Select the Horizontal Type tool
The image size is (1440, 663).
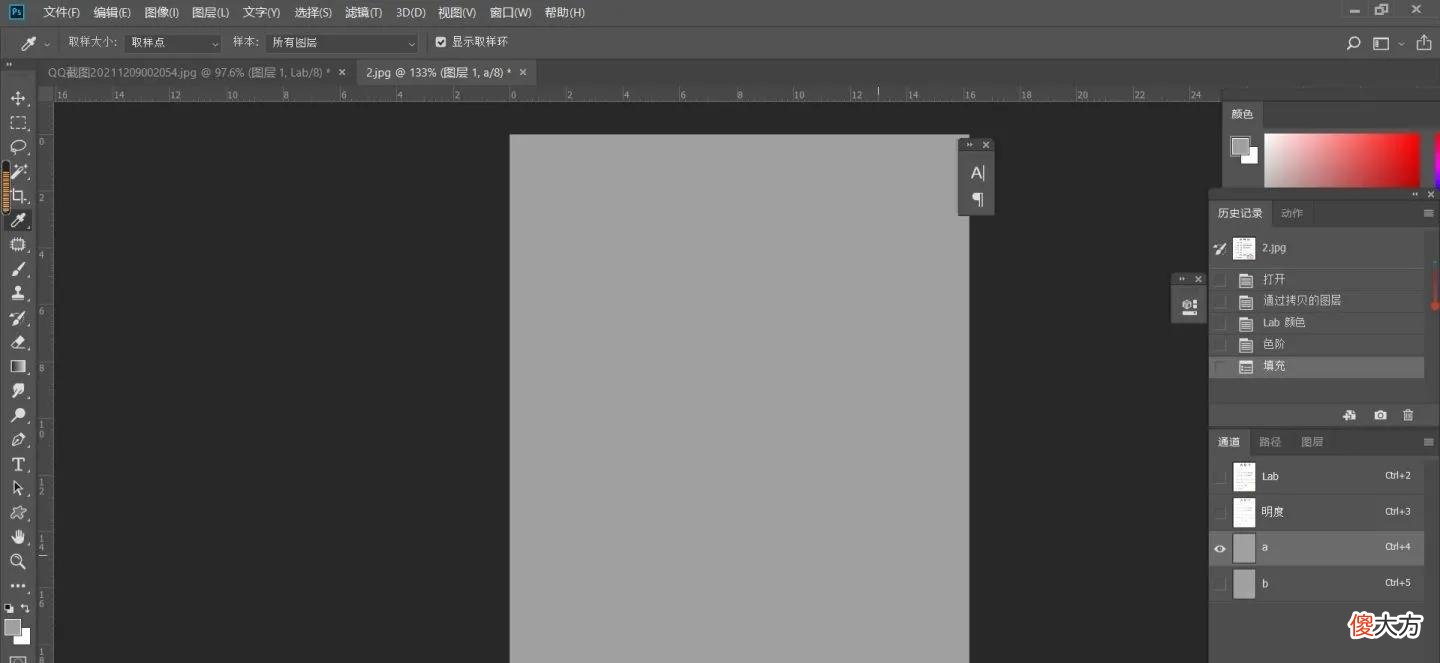18,464
